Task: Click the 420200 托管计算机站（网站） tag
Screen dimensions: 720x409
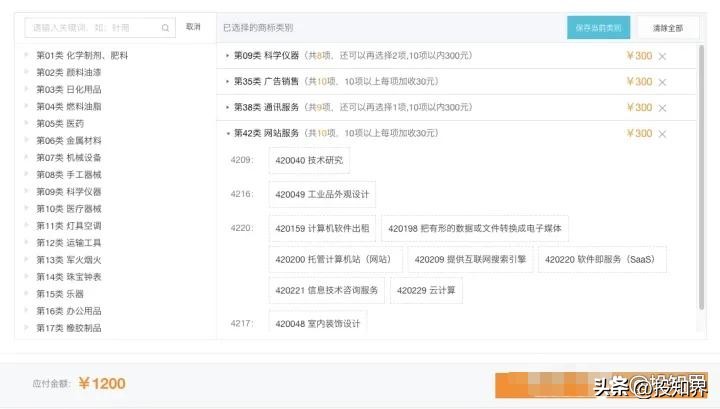Action: coord(335,259)
